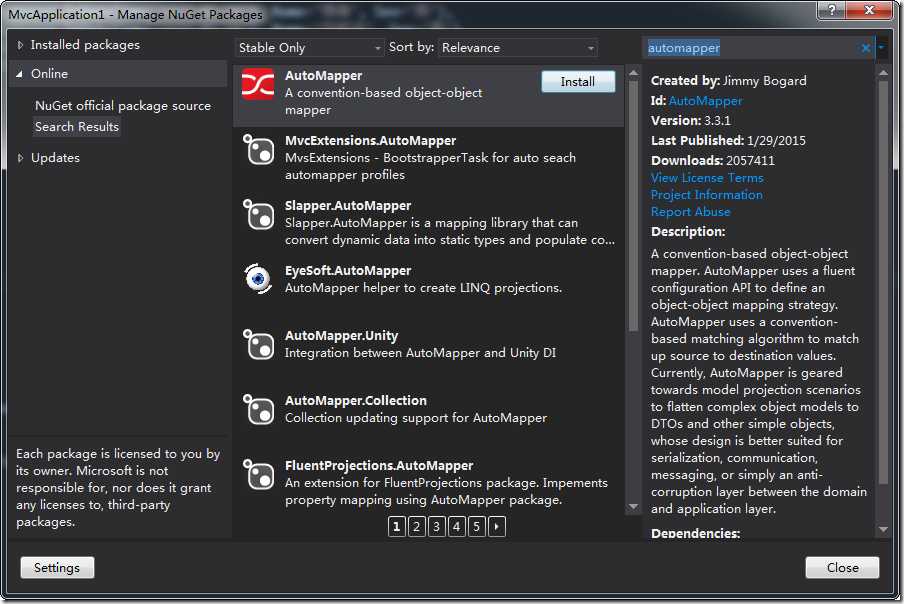This screenshot has width=904, height=604.
Task: Click package list scroll down arrow
Action: pos(633,507)
